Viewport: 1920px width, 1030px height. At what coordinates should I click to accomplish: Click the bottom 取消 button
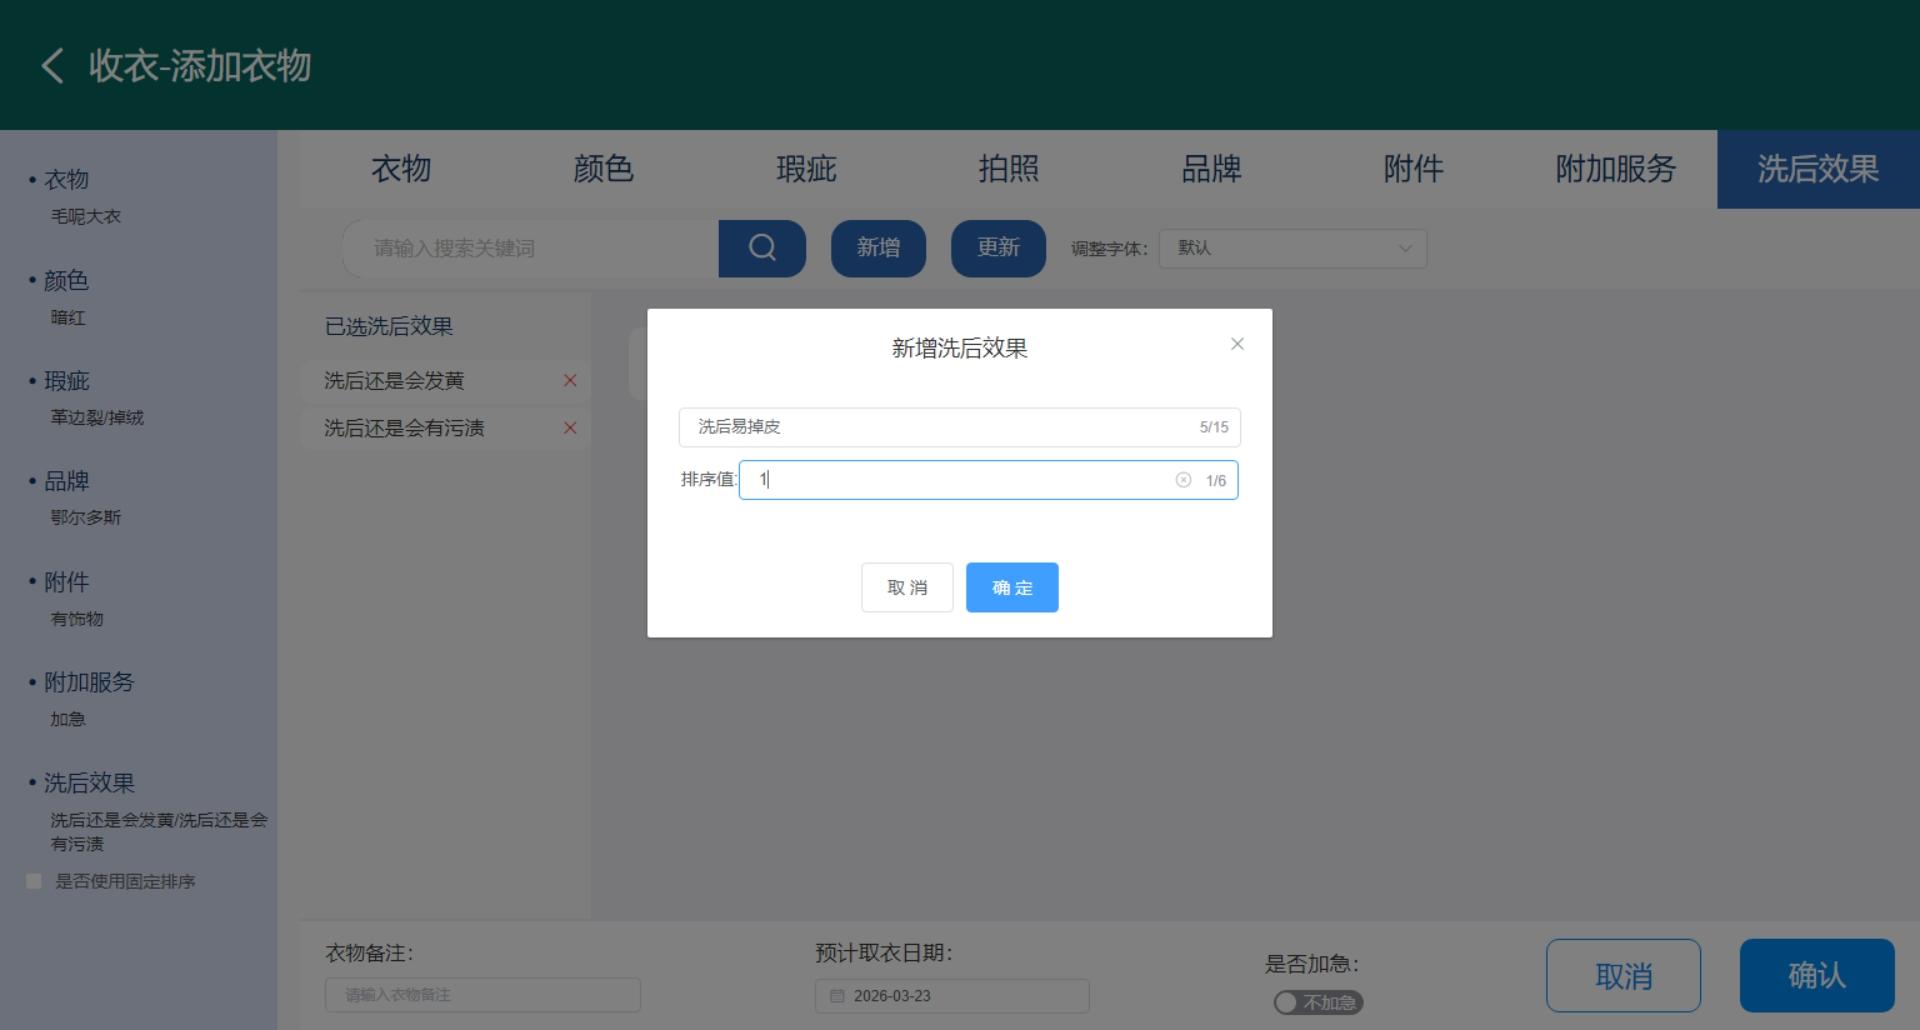pos(1623,976)
